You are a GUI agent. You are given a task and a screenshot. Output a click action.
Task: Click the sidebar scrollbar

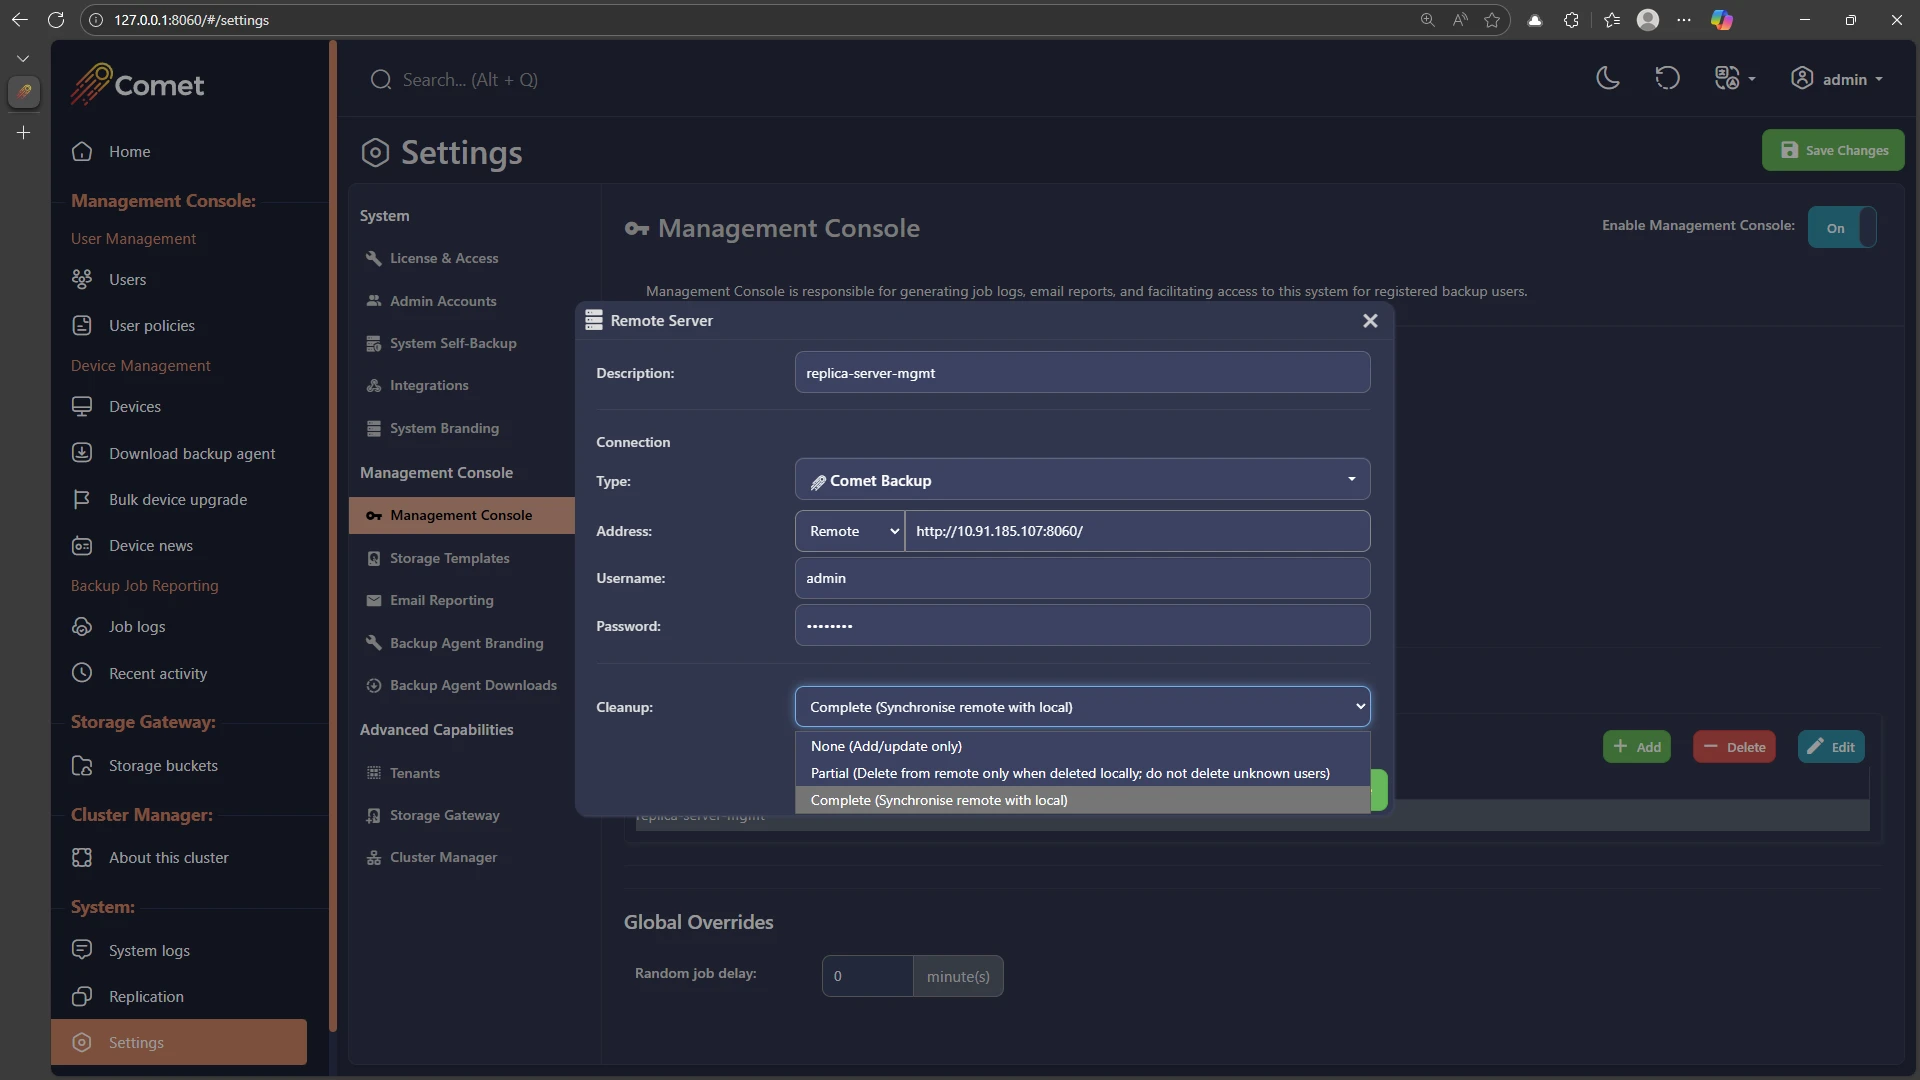333,536
